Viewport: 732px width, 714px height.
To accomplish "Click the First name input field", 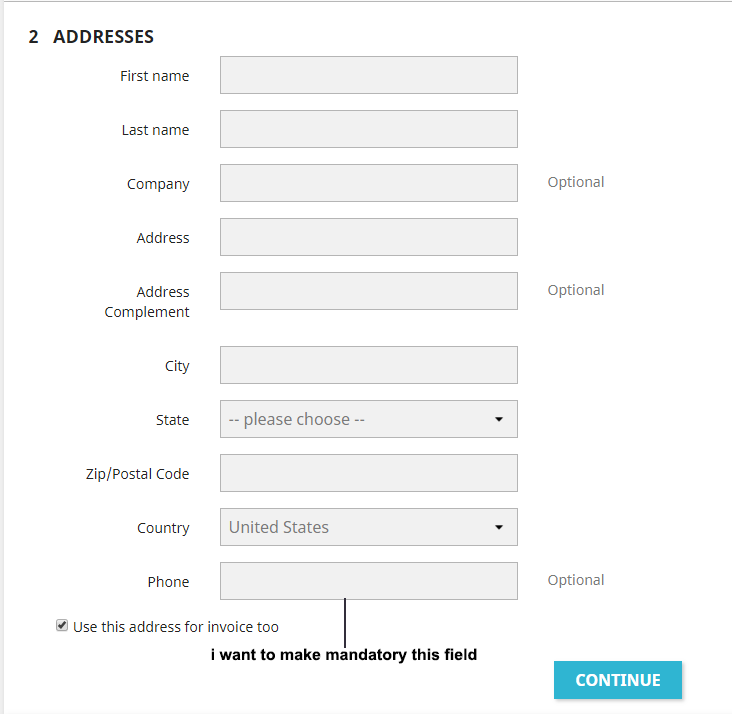I will tap(368, 75).
